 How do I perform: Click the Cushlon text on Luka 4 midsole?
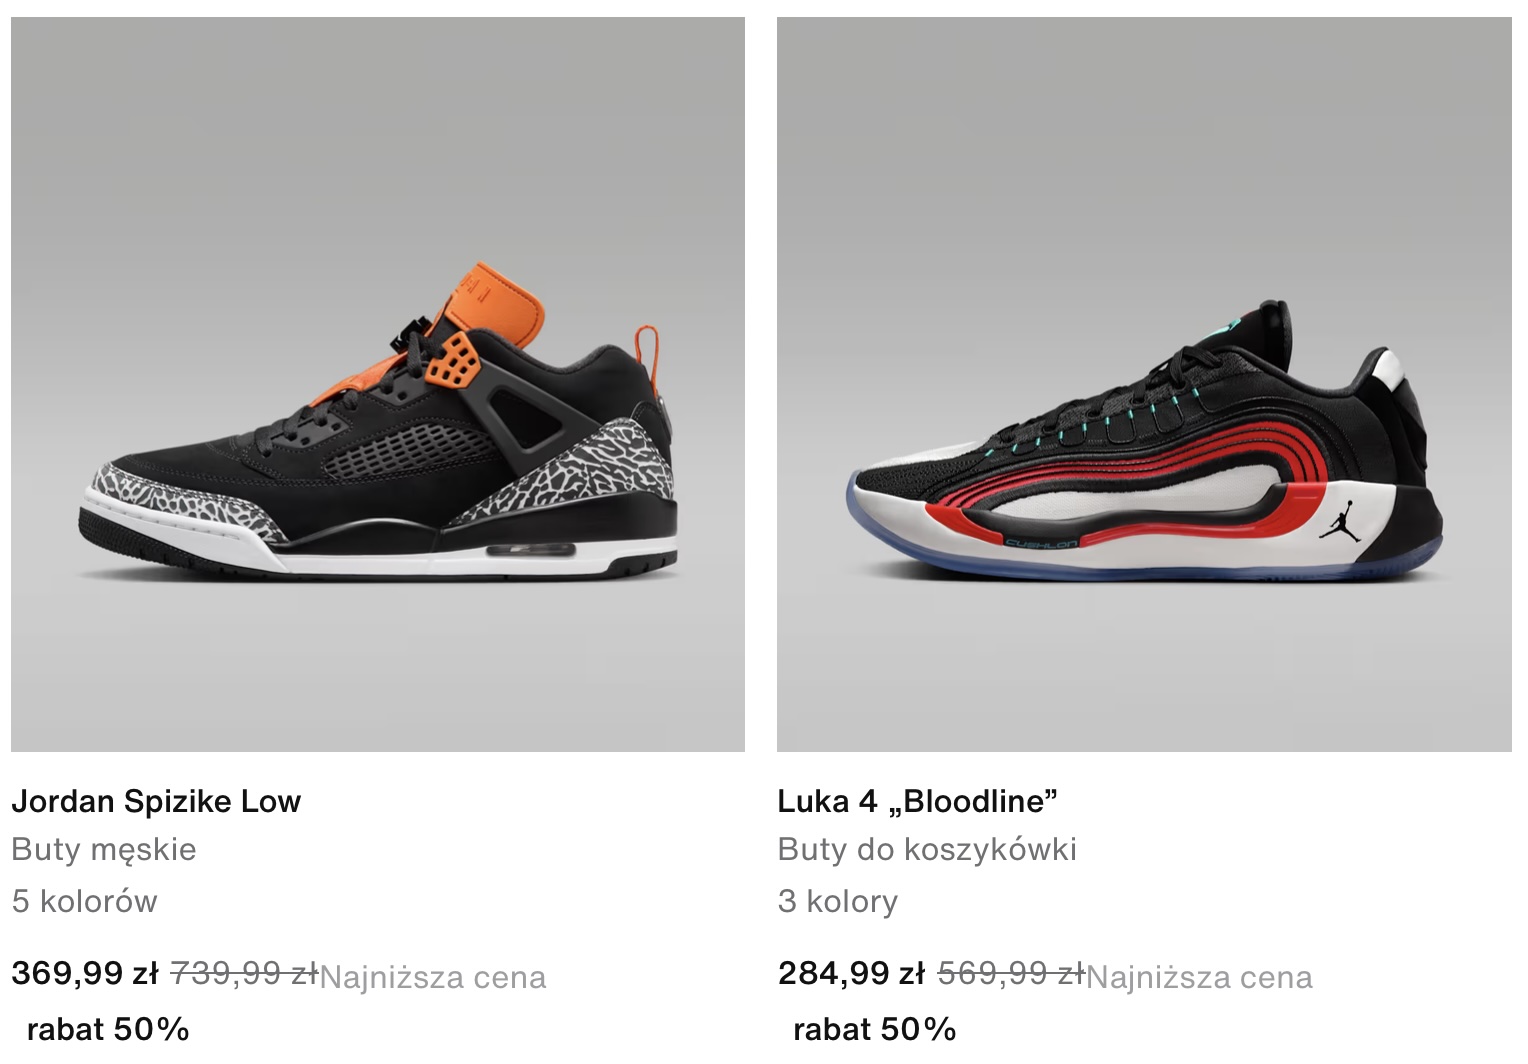[1042, 543]
